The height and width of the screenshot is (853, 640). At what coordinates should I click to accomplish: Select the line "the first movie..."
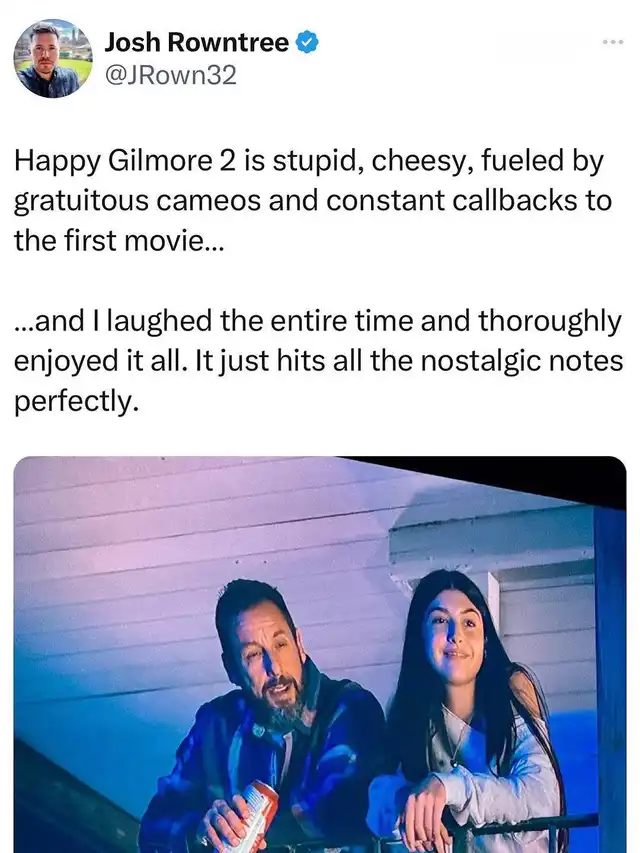coord(119,240)
